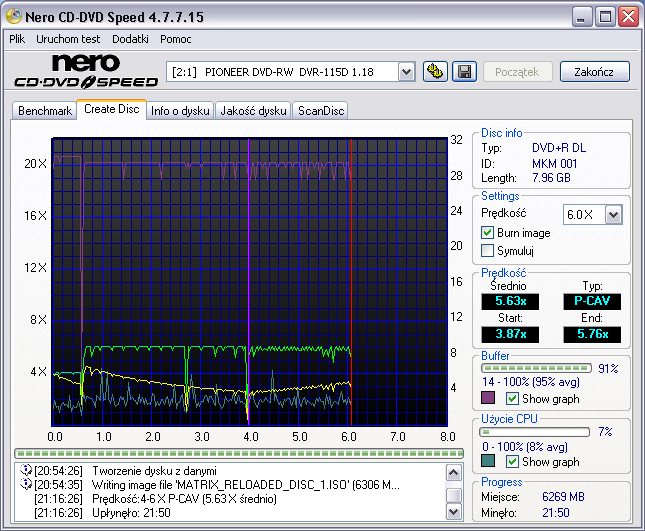Viewport: 645px width, 531px height.
Task: Open the Uruchom test menu
Action: (x=68, y=39)
